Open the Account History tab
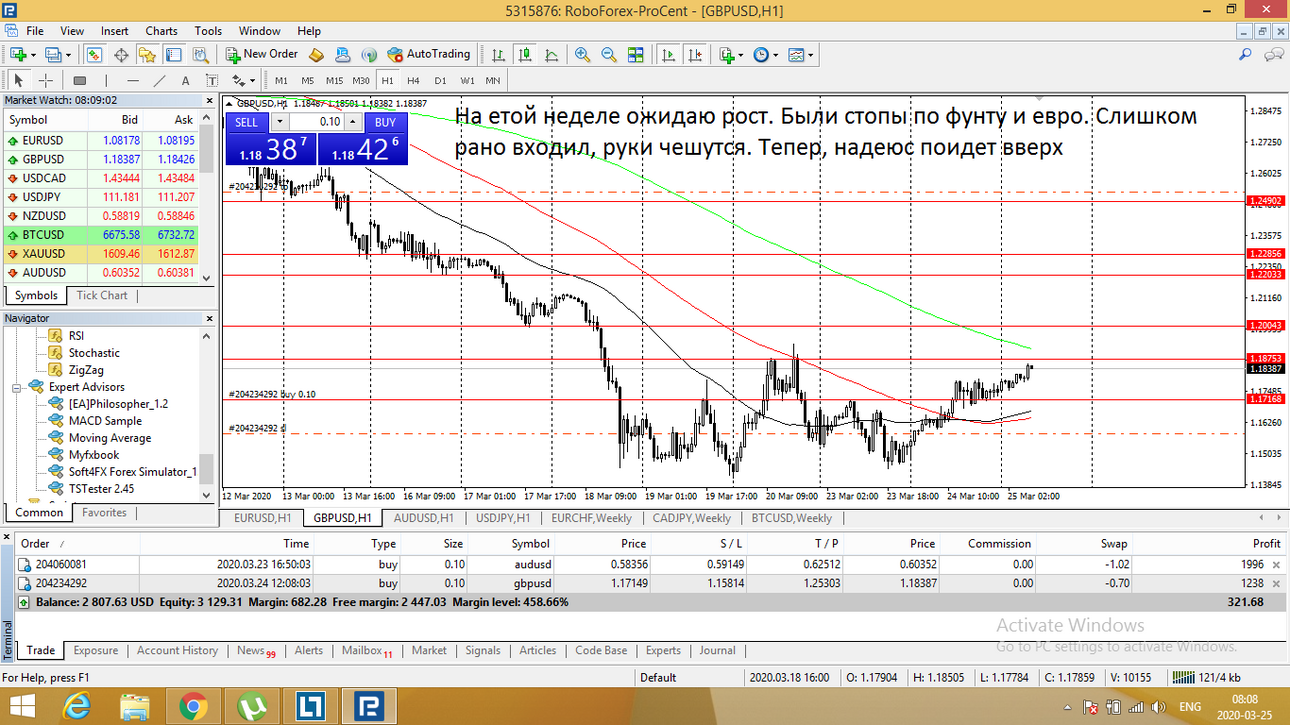This screenshot has height=725, width=1290. (x=177, y=650)
